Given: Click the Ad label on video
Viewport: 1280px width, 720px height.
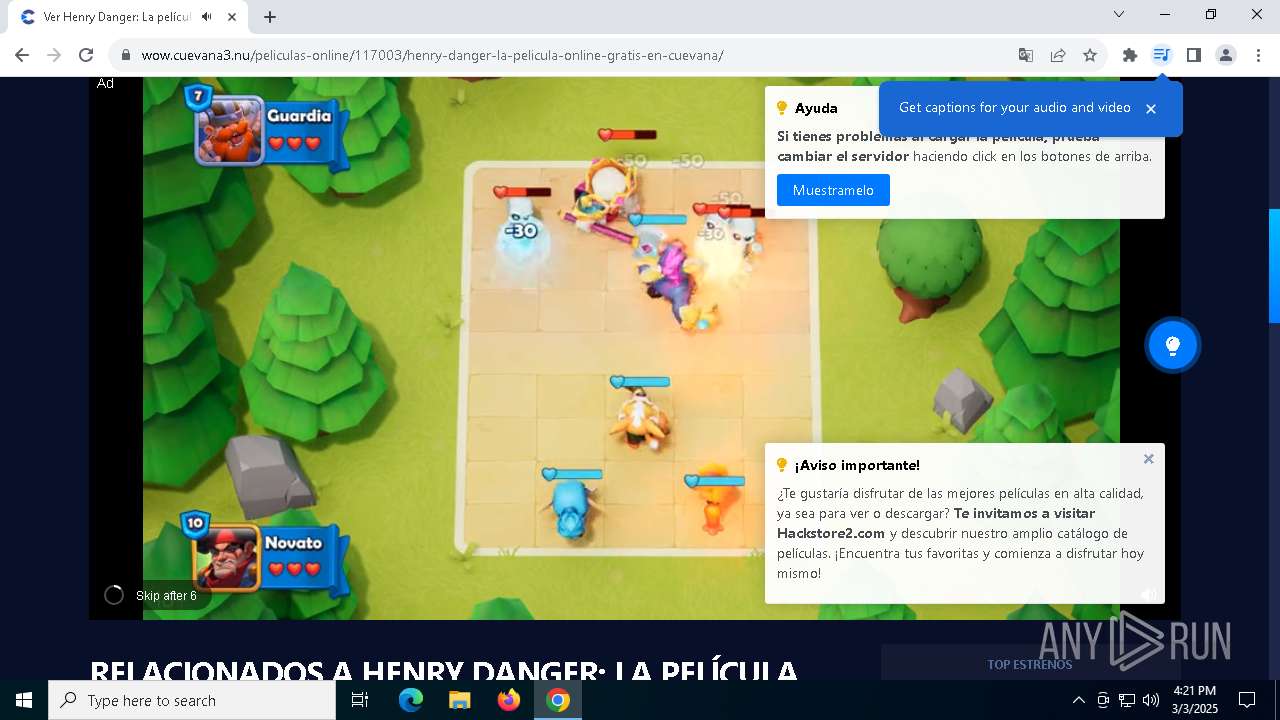Looking at the screenshot, I should (105, 84).
